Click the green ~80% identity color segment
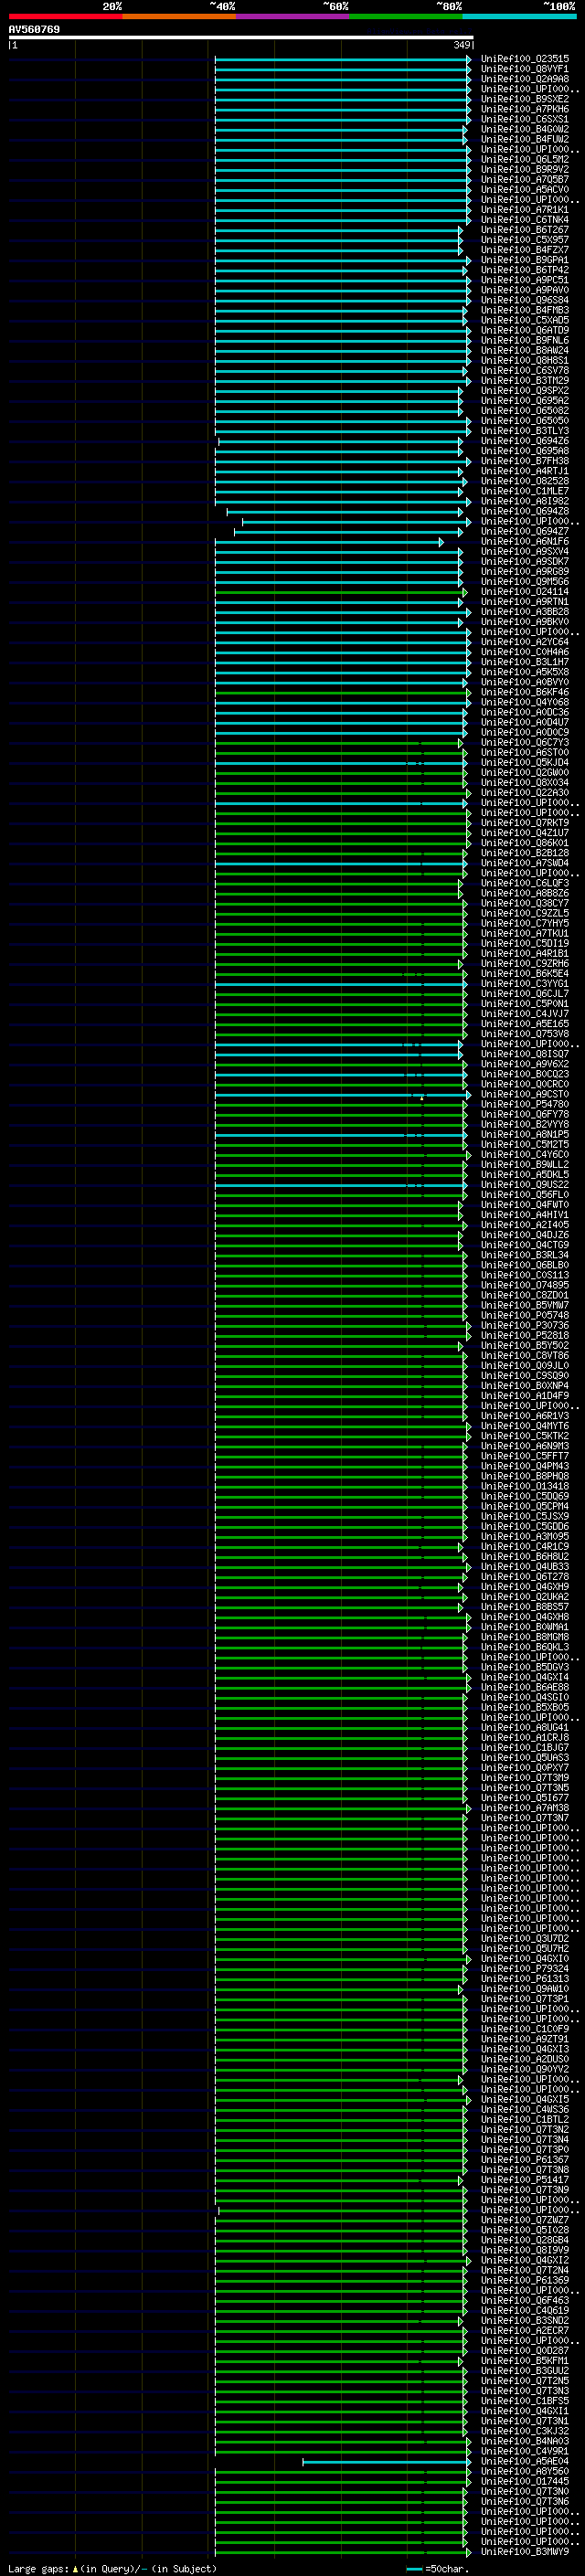The width and height of the screenshot is (585, 2576). pos(406,16)
